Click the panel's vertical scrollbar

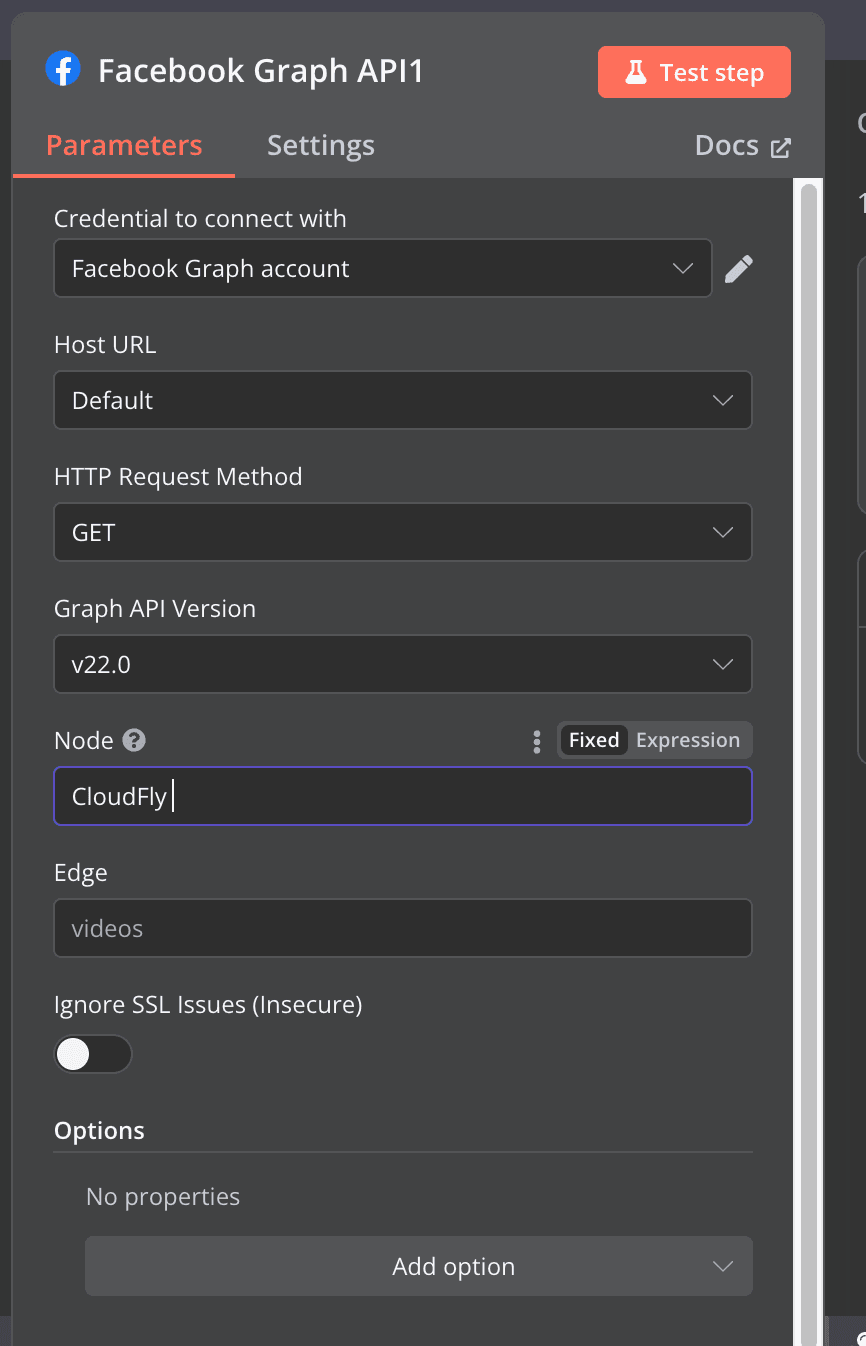(808, 700)
